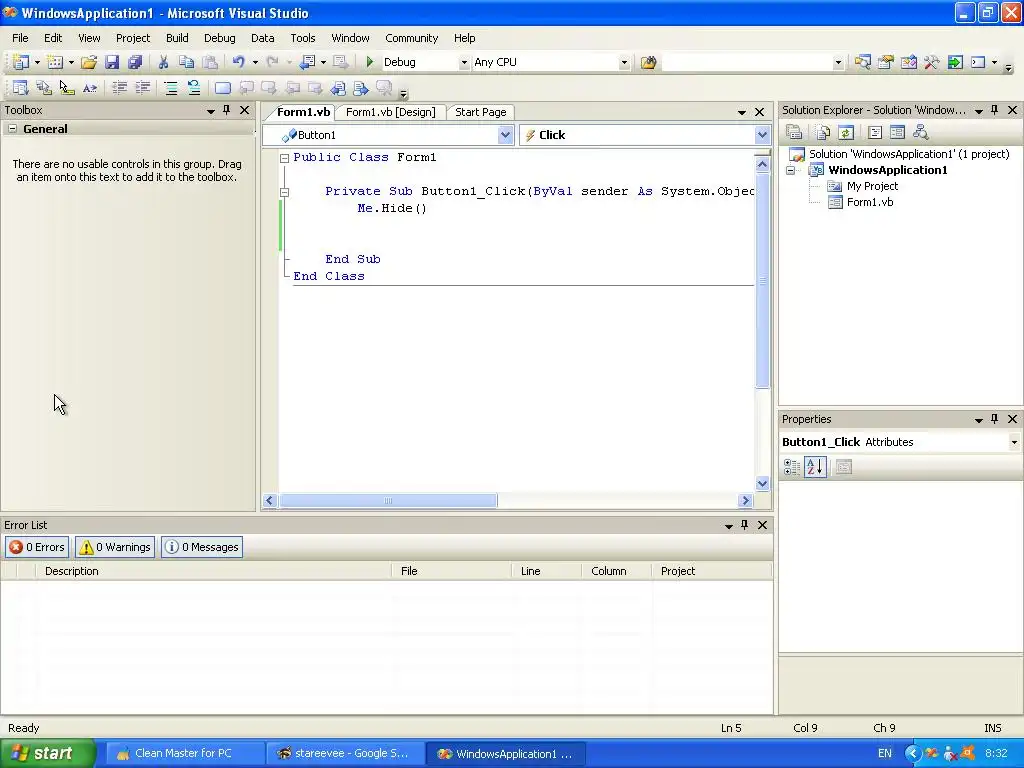
Task: Open the Button1_Click Attributes object dropdown
Action: [1014, 442]
